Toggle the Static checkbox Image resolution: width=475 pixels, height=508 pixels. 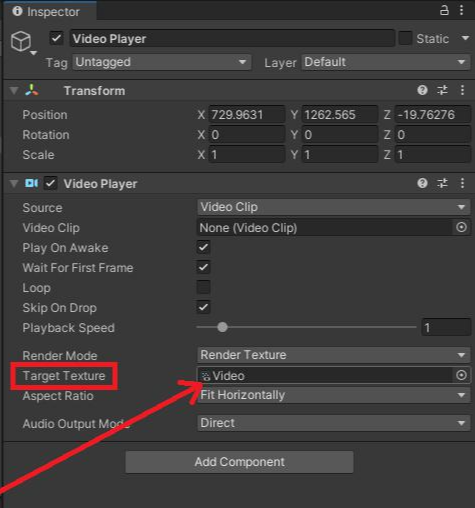coord(405,38)
